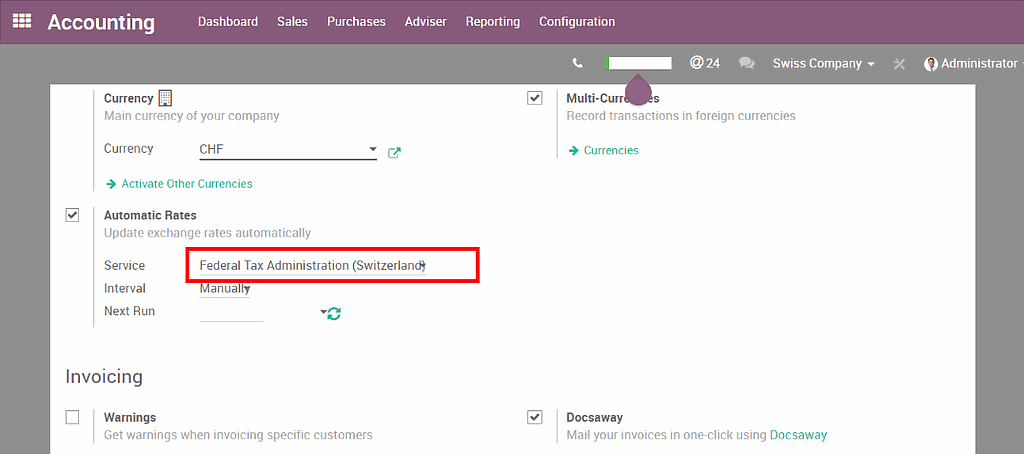Image resolution: width=1024 pixels, height=454 pixels.
Task: Follow the Activate Other Currencies link
Action: point(186,184)
